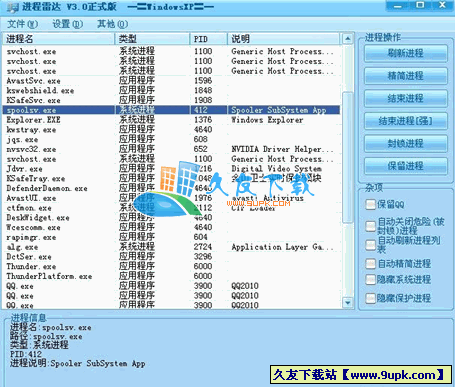Check the 隐藏系统进程 option

click(x=370, y=279)
